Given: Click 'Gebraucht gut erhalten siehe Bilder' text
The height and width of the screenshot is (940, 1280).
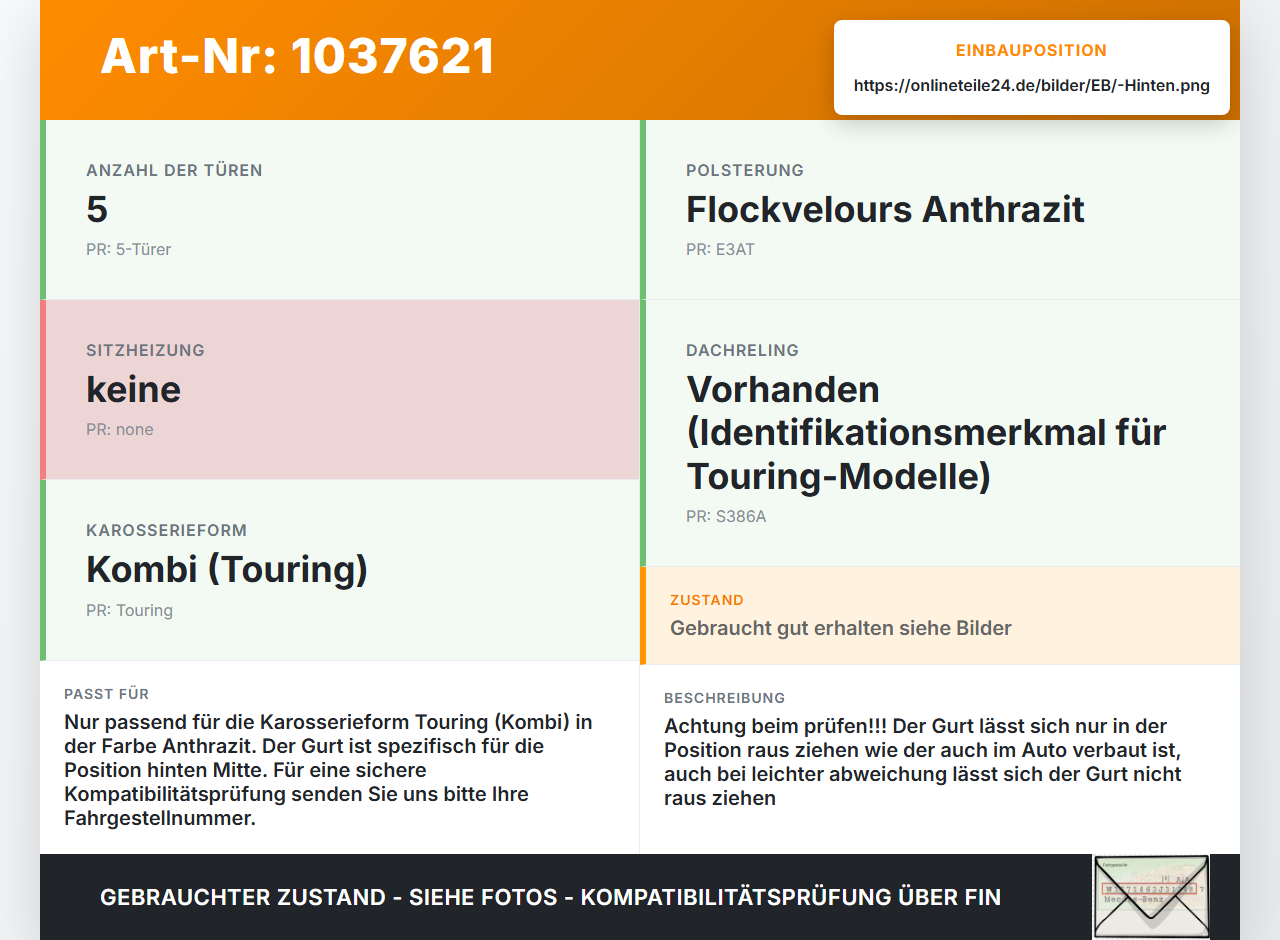Looking at the screenshot, I should point(841,629).
